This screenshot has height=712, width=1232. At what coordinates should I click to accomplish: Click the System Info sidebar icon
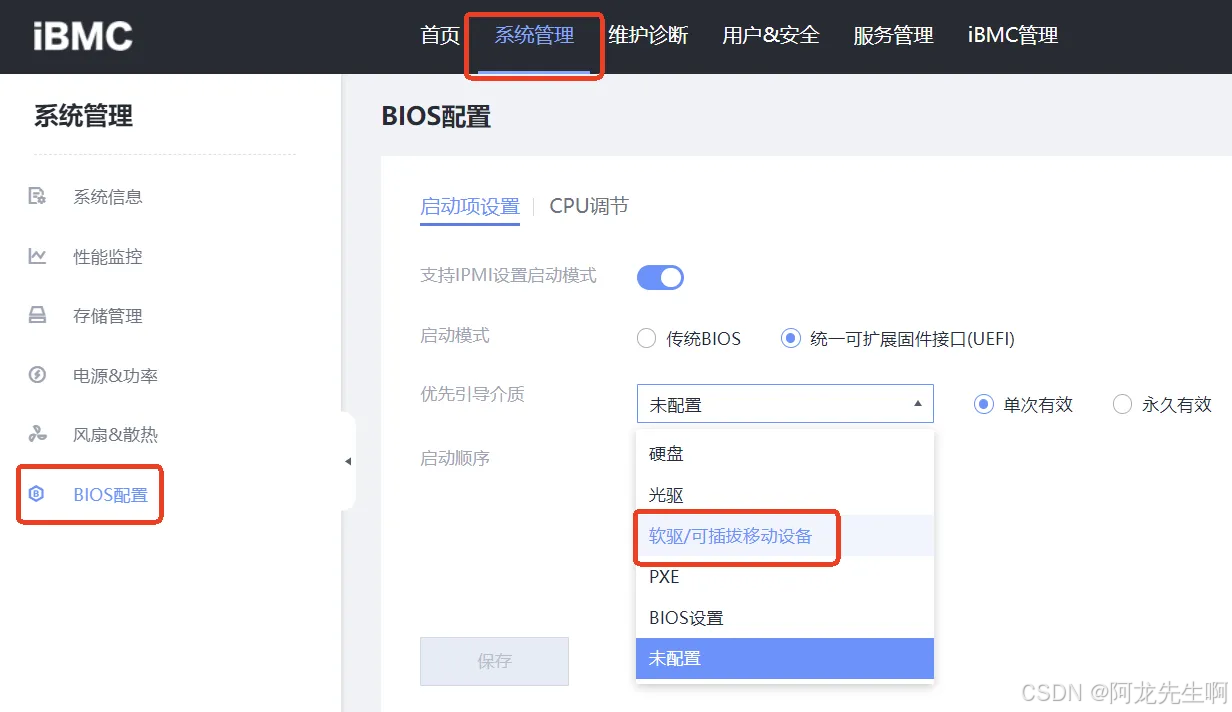pyautogui.click(x=37, y=196)
